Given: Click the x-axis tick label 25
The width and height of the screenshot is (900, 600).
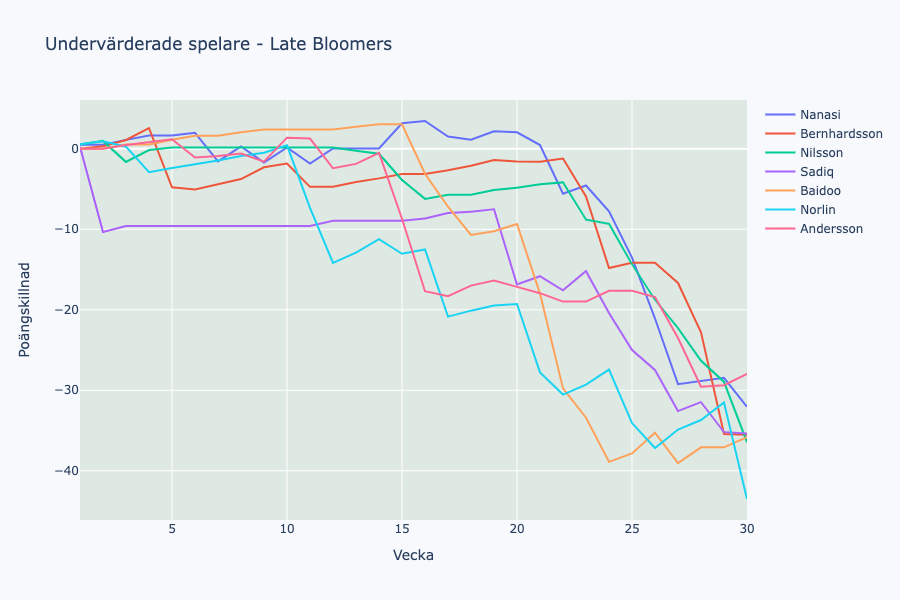Looking at the screenshot, I should pos(631,529).
